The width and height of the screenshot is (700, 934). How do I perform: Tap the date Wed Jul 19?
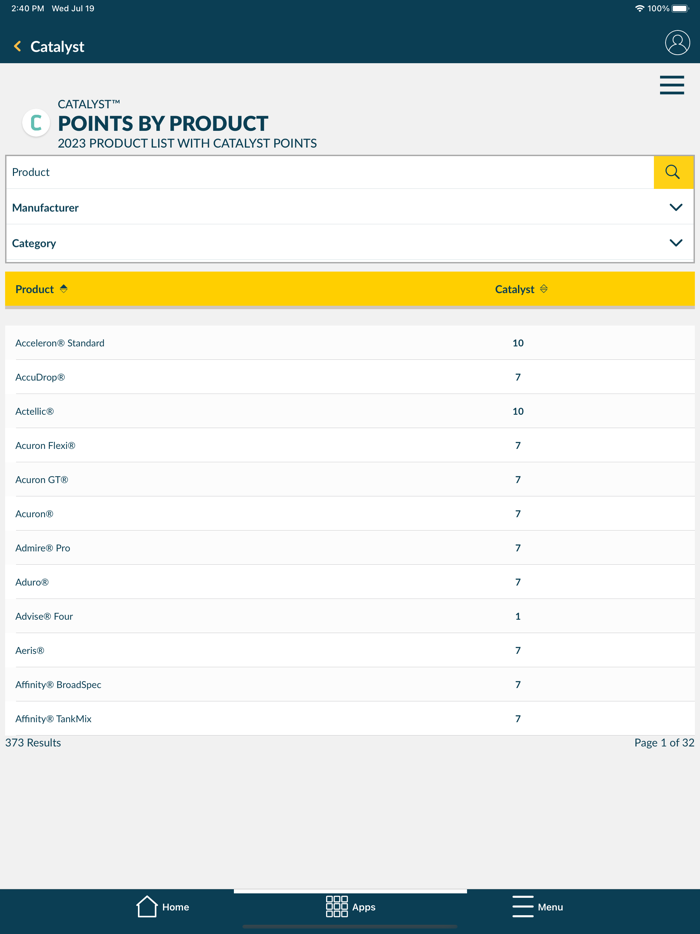73,8
